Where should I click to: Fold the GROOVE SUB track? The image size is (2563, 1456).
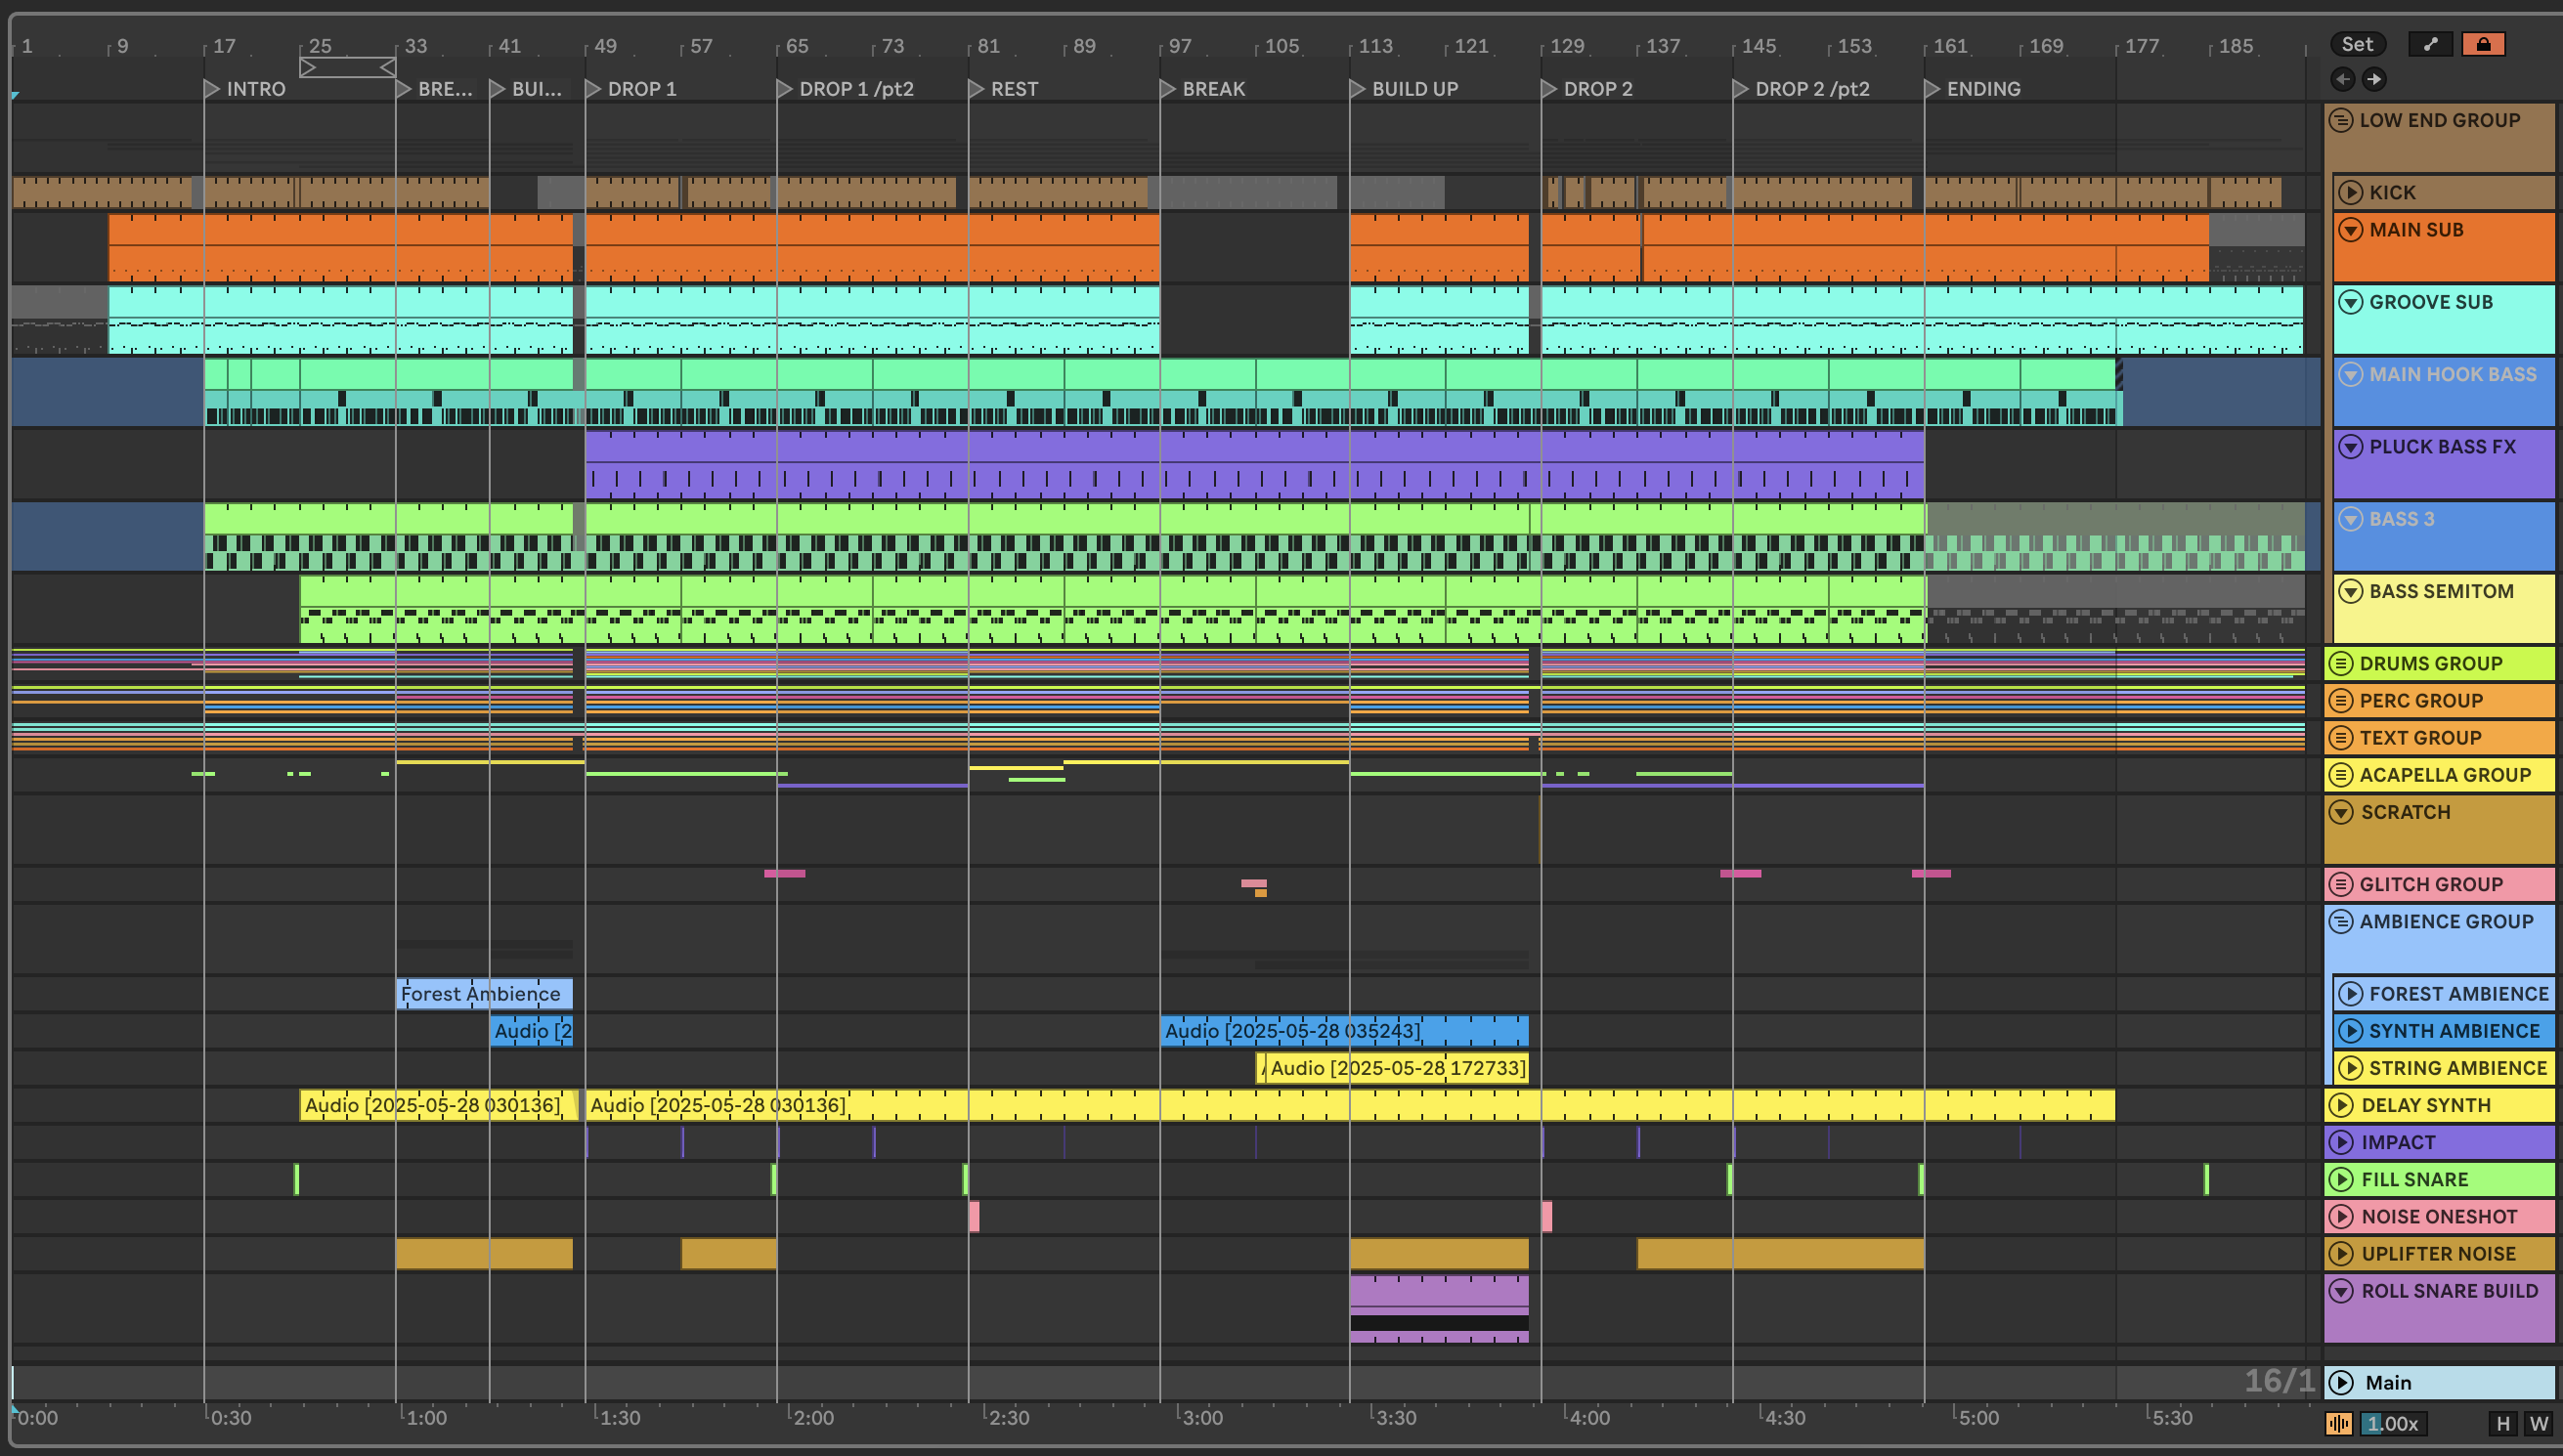click(x=2351, y=302)
